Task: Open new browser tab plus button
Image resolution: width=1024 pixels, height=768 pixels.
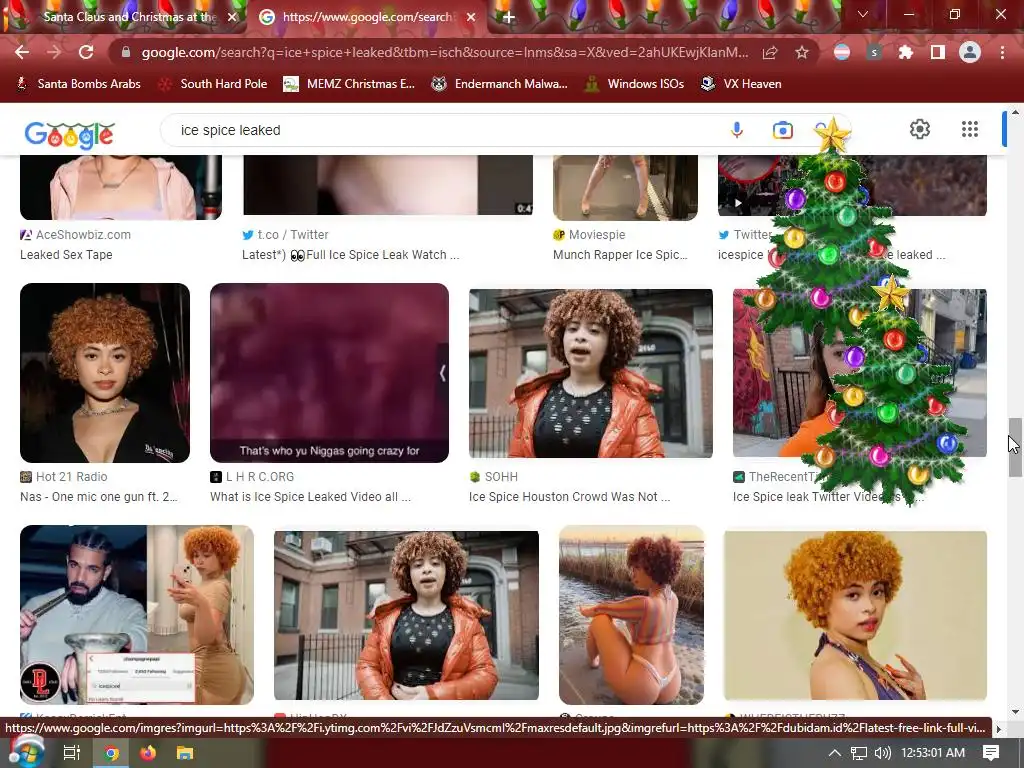Action: point(509,18)
